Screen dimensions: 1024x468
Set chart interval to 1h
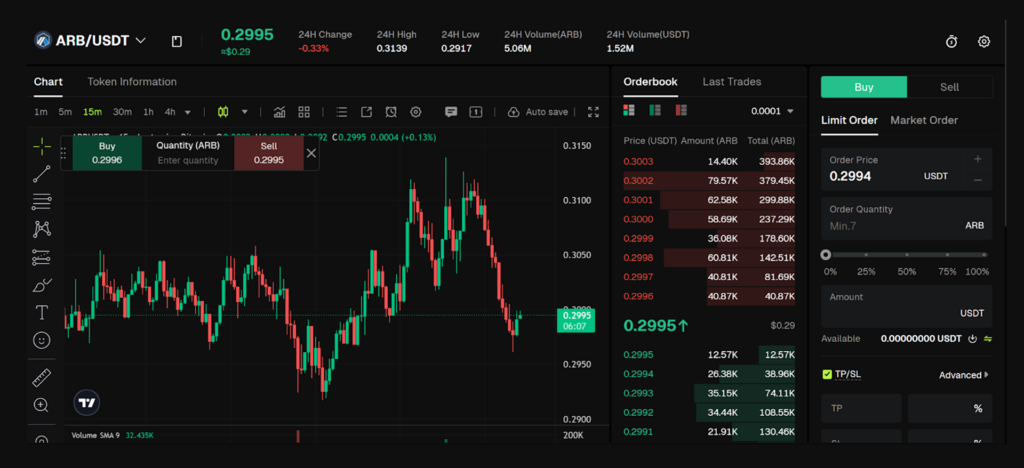pyautogui.click(x=148, y=112)
